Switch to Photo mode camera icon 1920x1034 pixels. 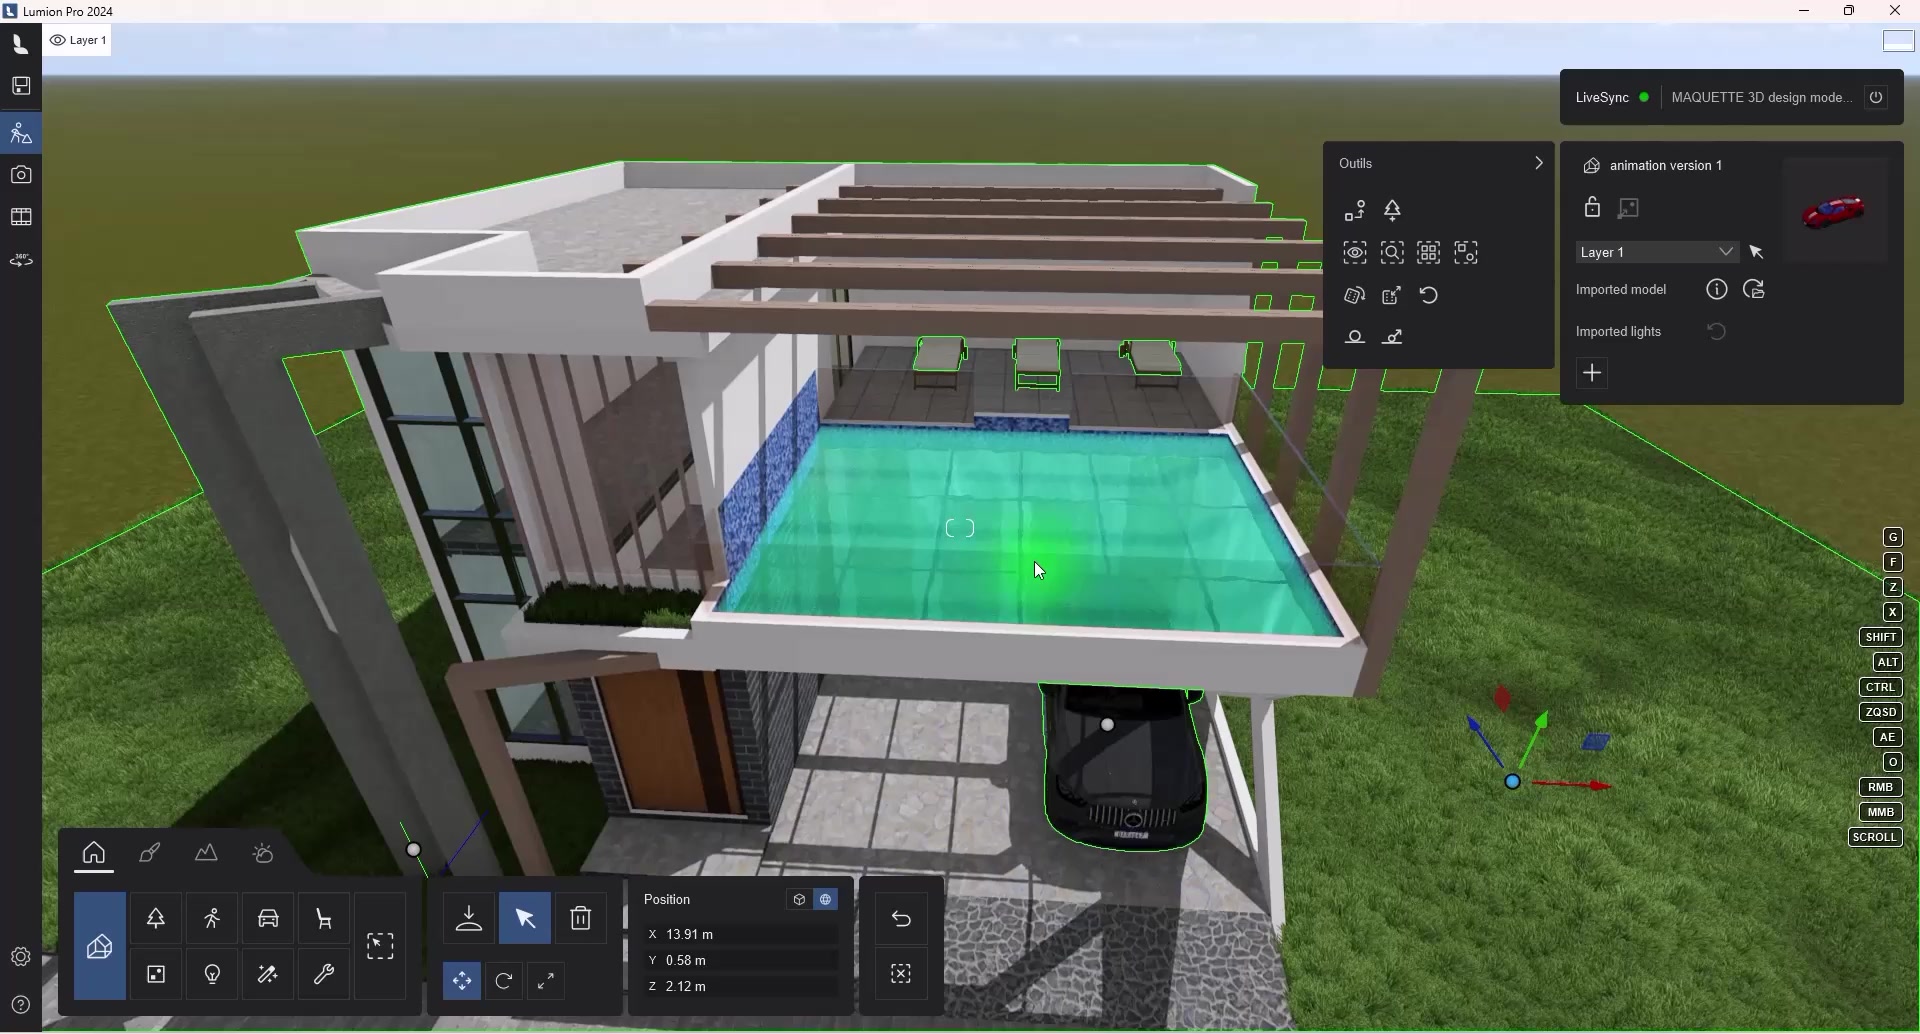tap(21, 175)
